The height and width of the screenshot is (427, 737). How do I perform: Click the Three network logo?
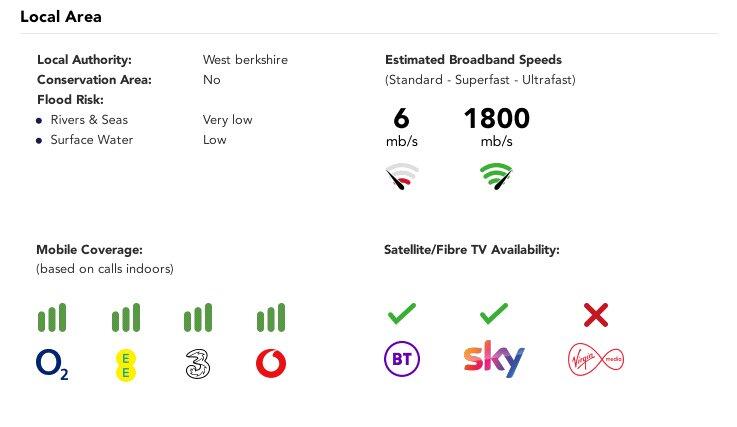198,364
